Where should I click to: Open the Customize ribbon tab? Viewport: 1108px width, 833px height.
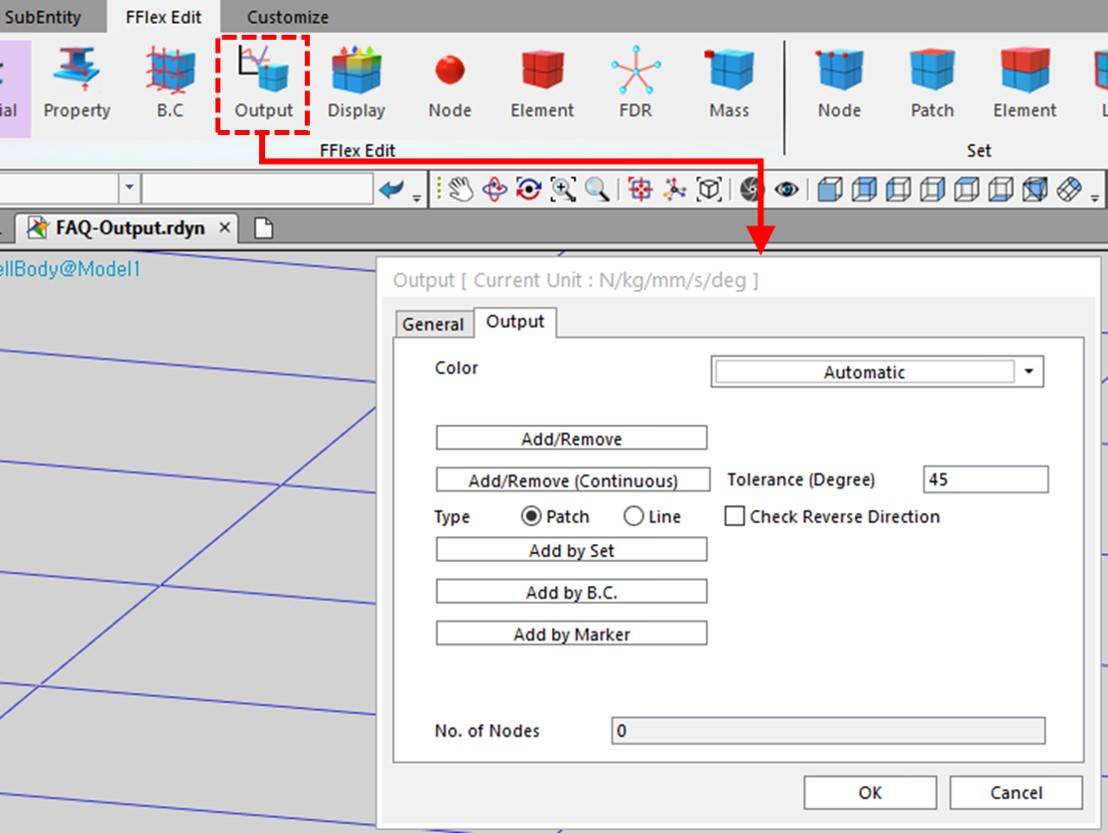pyautogui.click(x=287, y=16)
